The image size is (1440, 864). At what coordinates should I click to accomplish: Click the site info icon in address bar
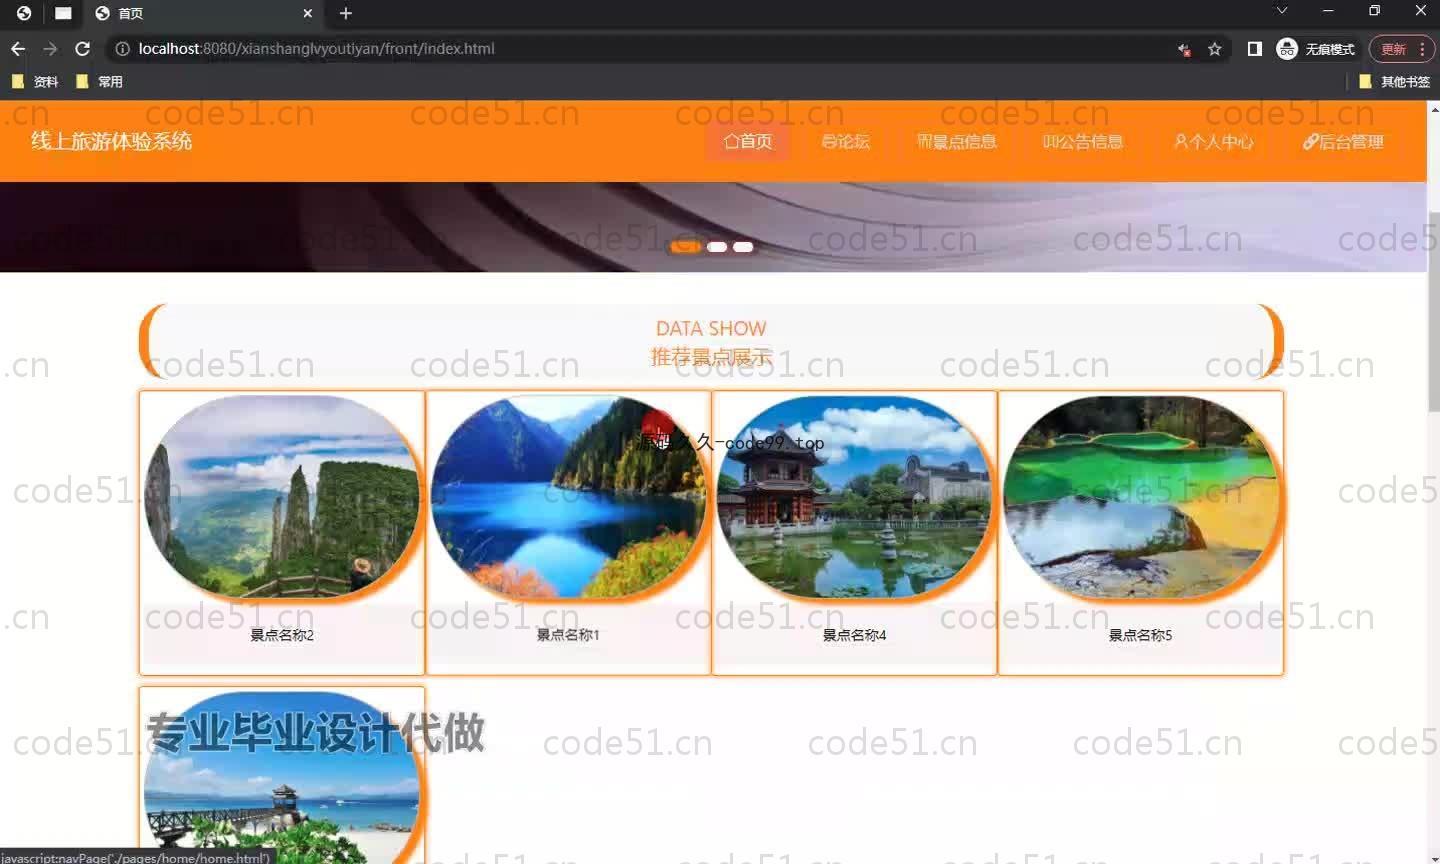tap(122, 48)
